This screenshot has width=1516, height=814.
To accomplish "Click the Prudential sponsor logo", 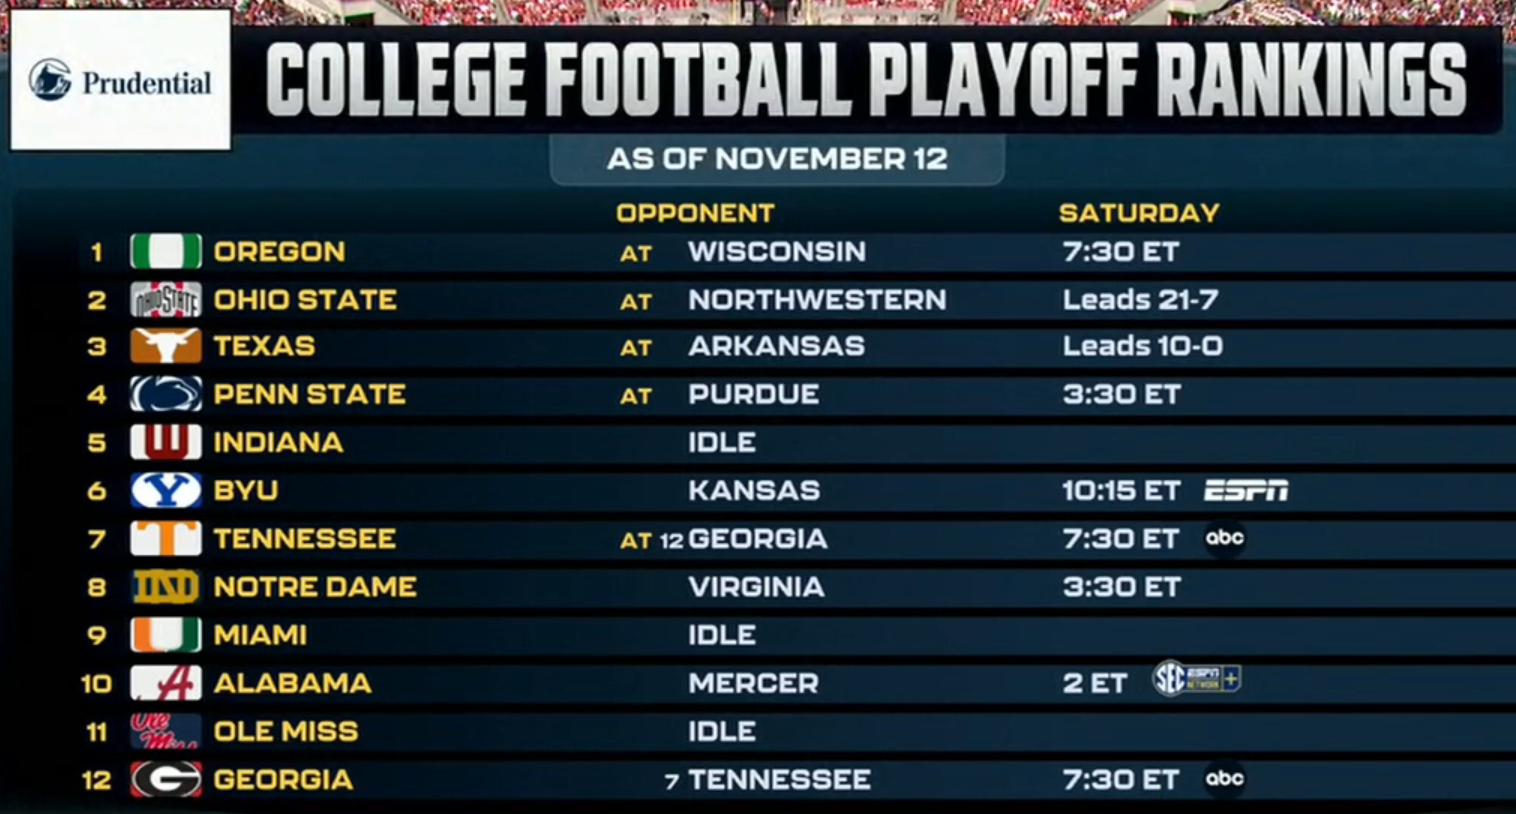I will (120, 81).
